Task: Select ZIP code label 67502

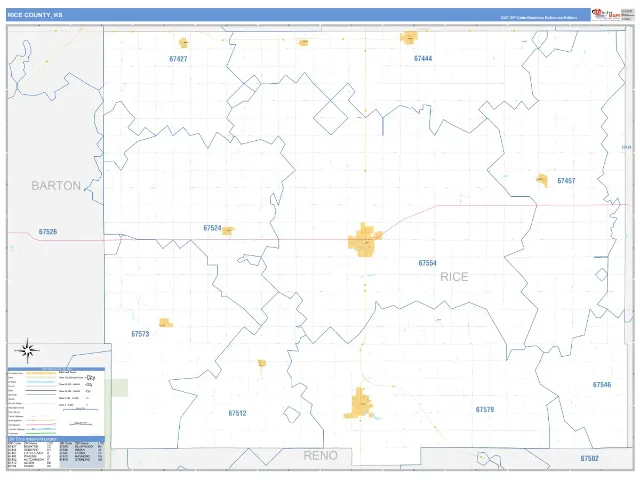Action: (x=589, y=458)
